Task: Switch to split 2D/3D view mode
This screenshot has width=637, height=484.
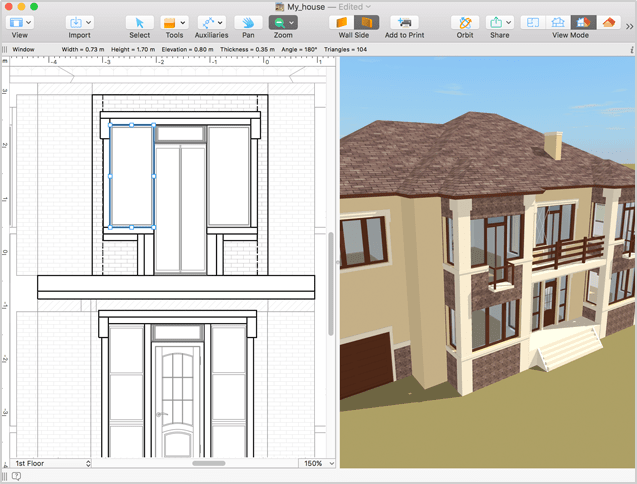Action: pyautogui.click(x=556, y=22)
